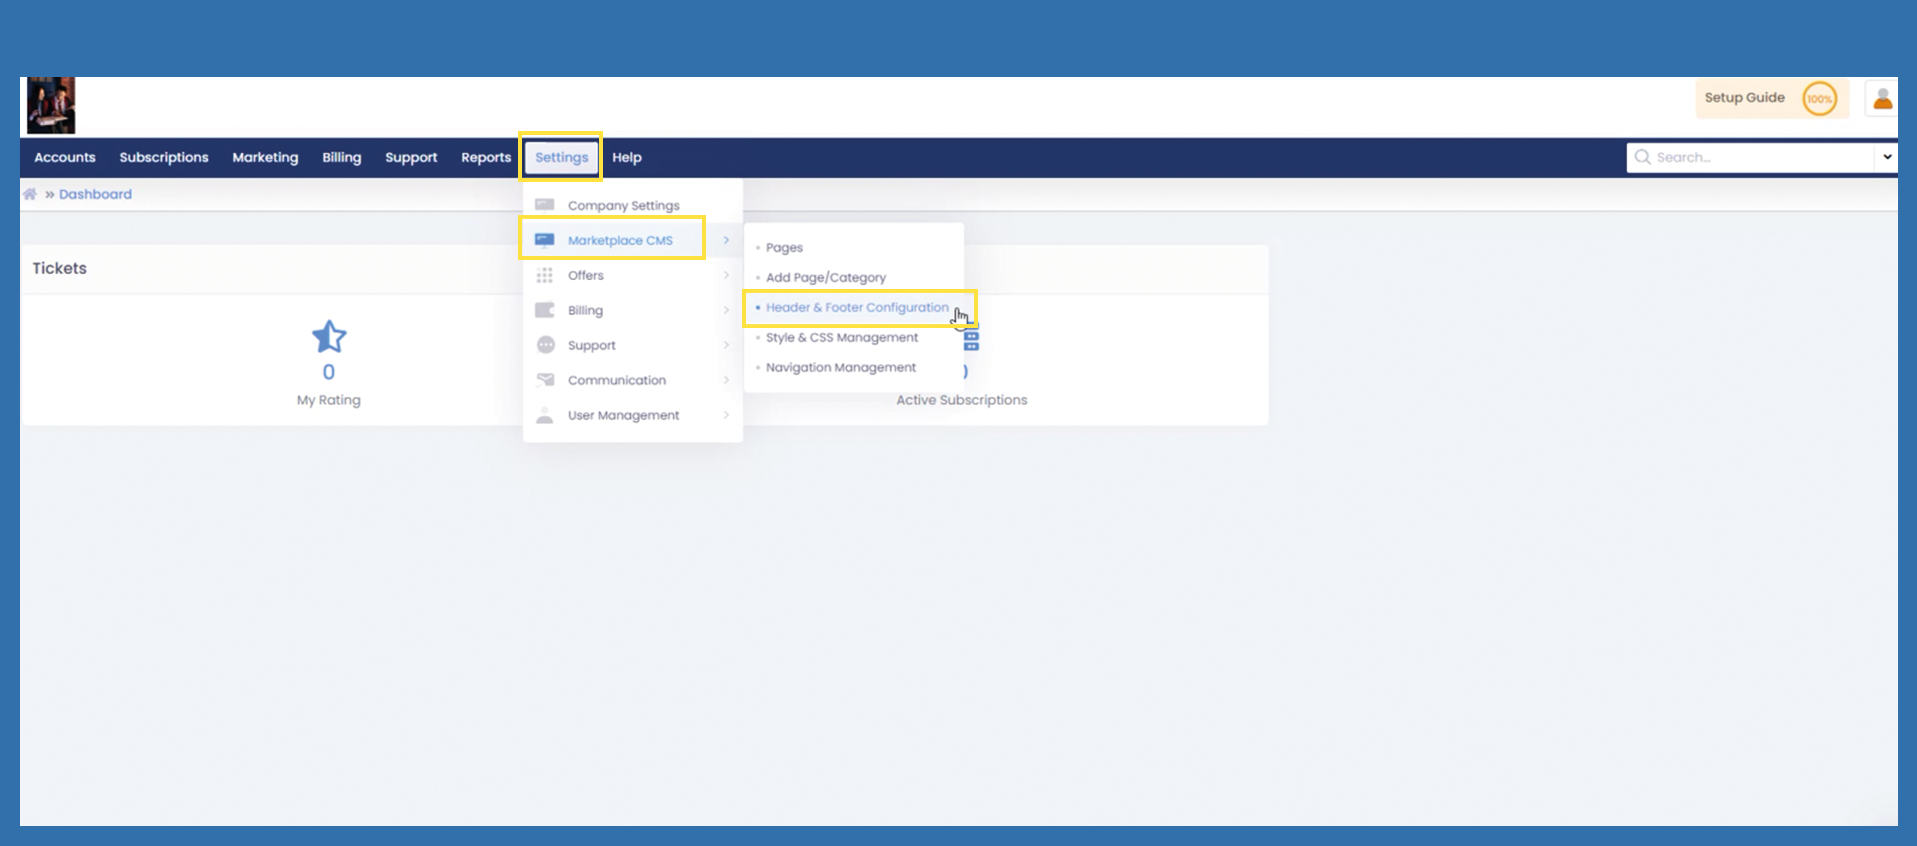The height and width of the screenshot is (846, 1917).
Task: Expand the Billing submenu chevron in Settings
Action: point(726,310)
